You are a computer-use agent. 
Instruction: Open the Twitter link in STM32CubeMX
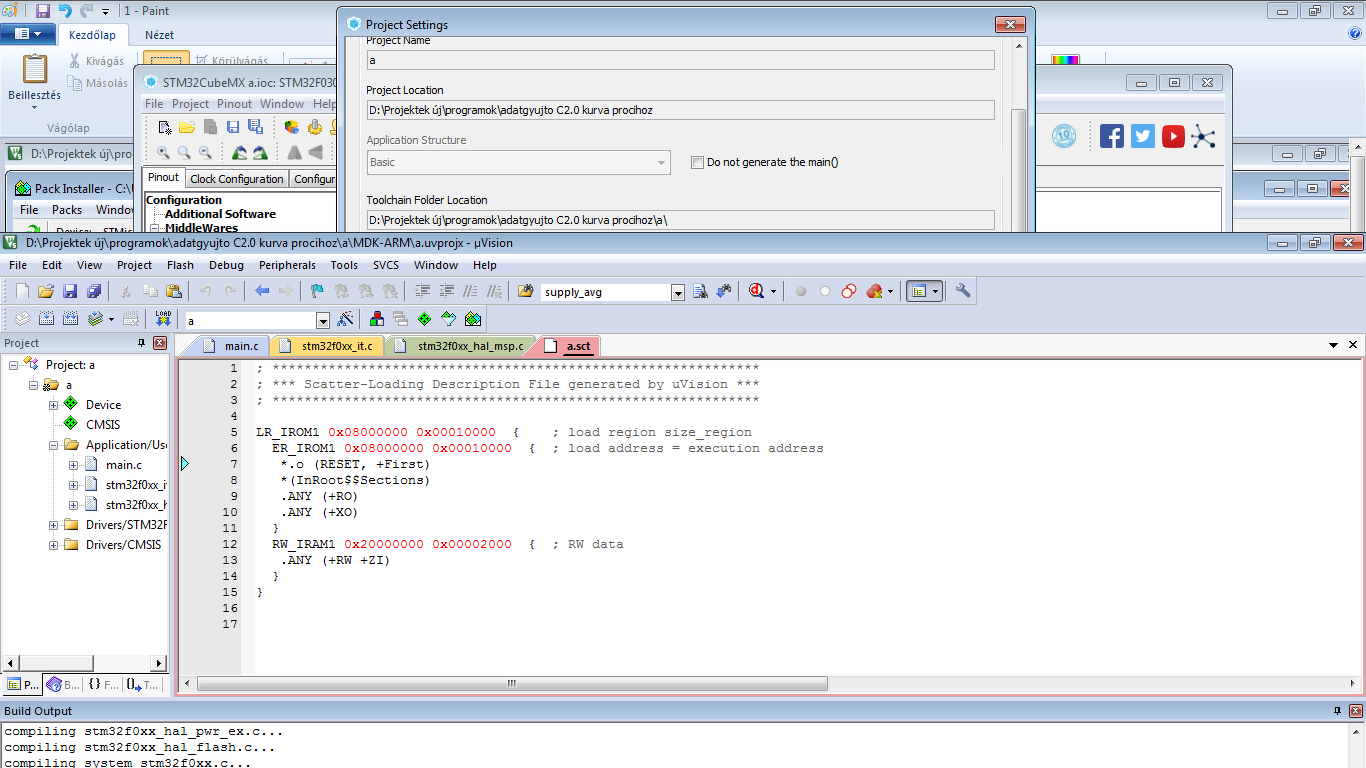click(x=1143, y=136)
